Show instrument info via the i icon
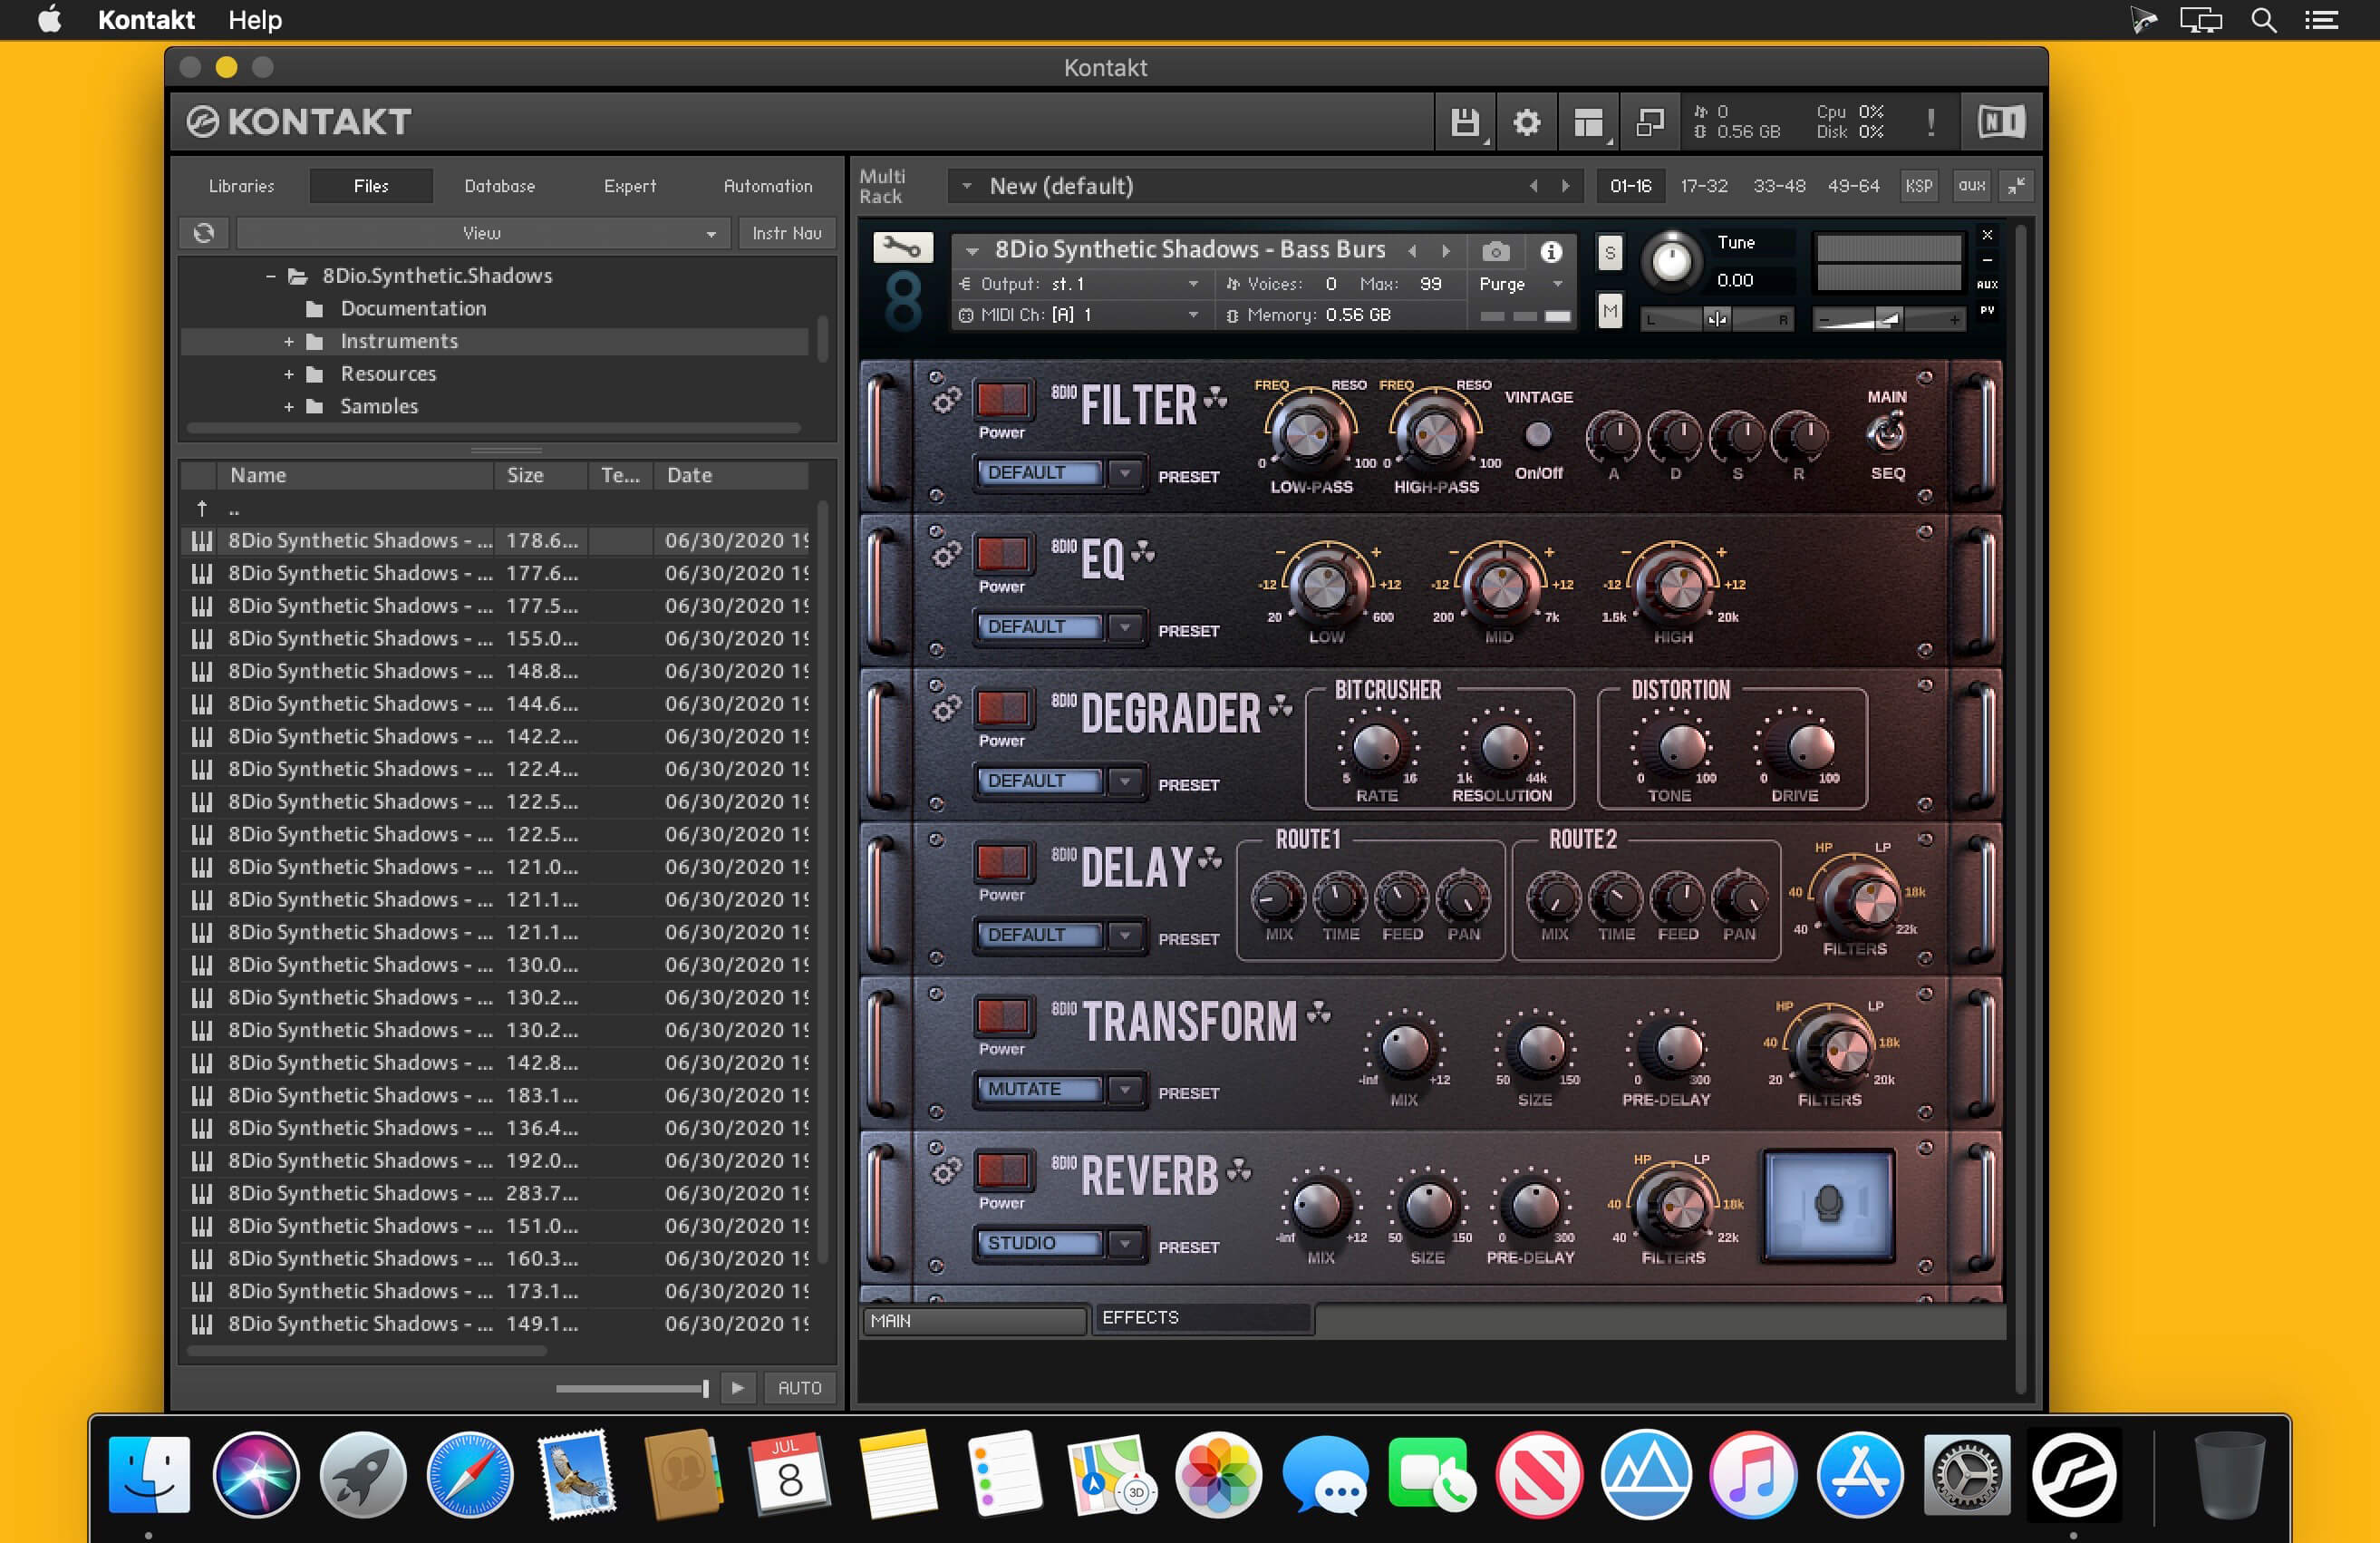2380x1543 pixels. pos(1551,251)
